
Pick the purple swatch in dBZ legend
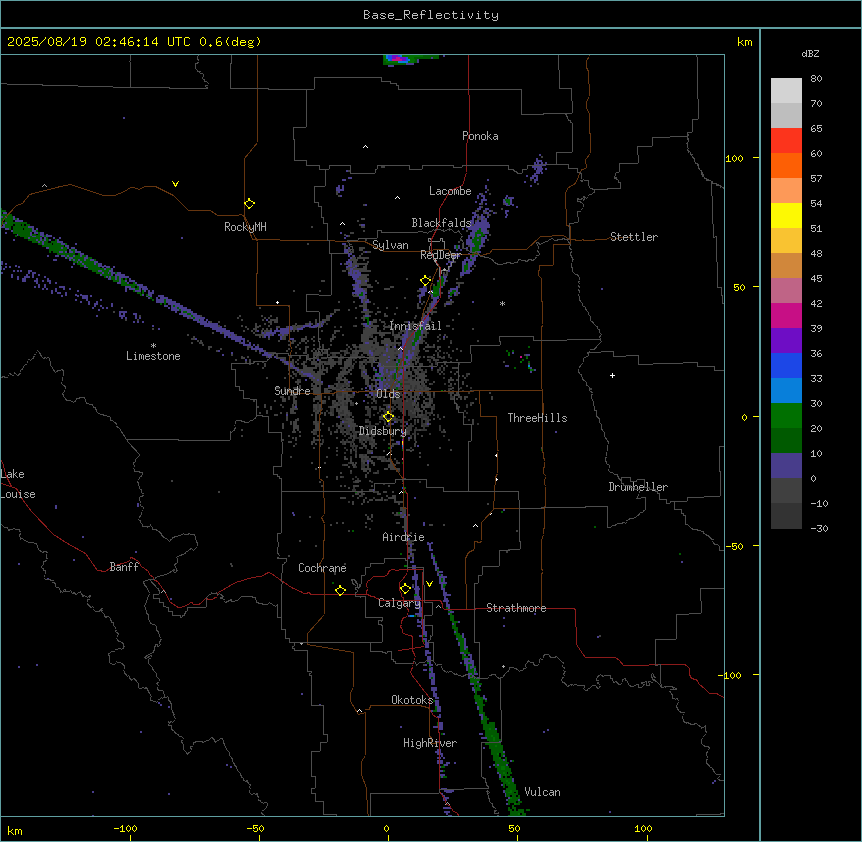point(786,341)
